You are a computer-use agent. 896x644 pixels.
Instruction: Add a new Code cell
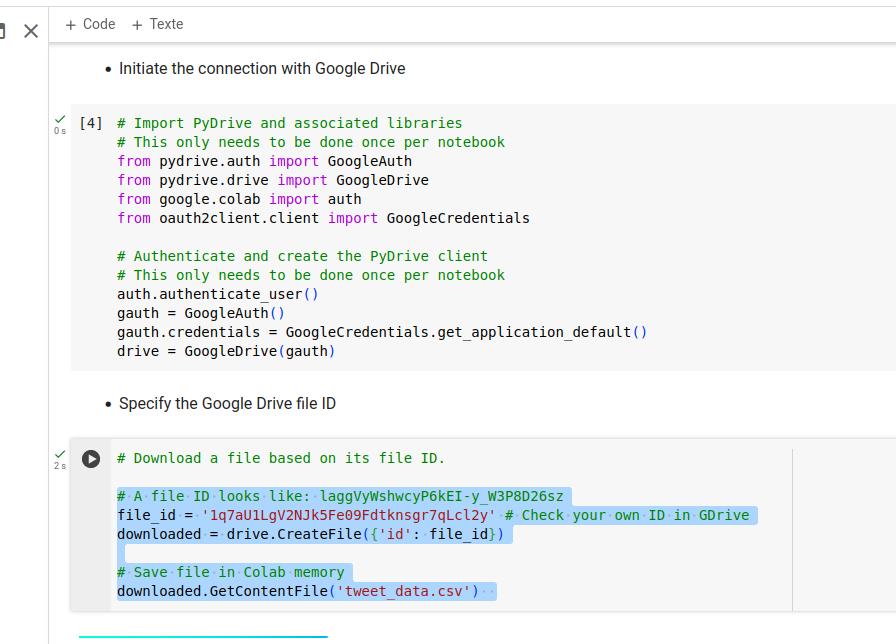[x=90, y=24]
